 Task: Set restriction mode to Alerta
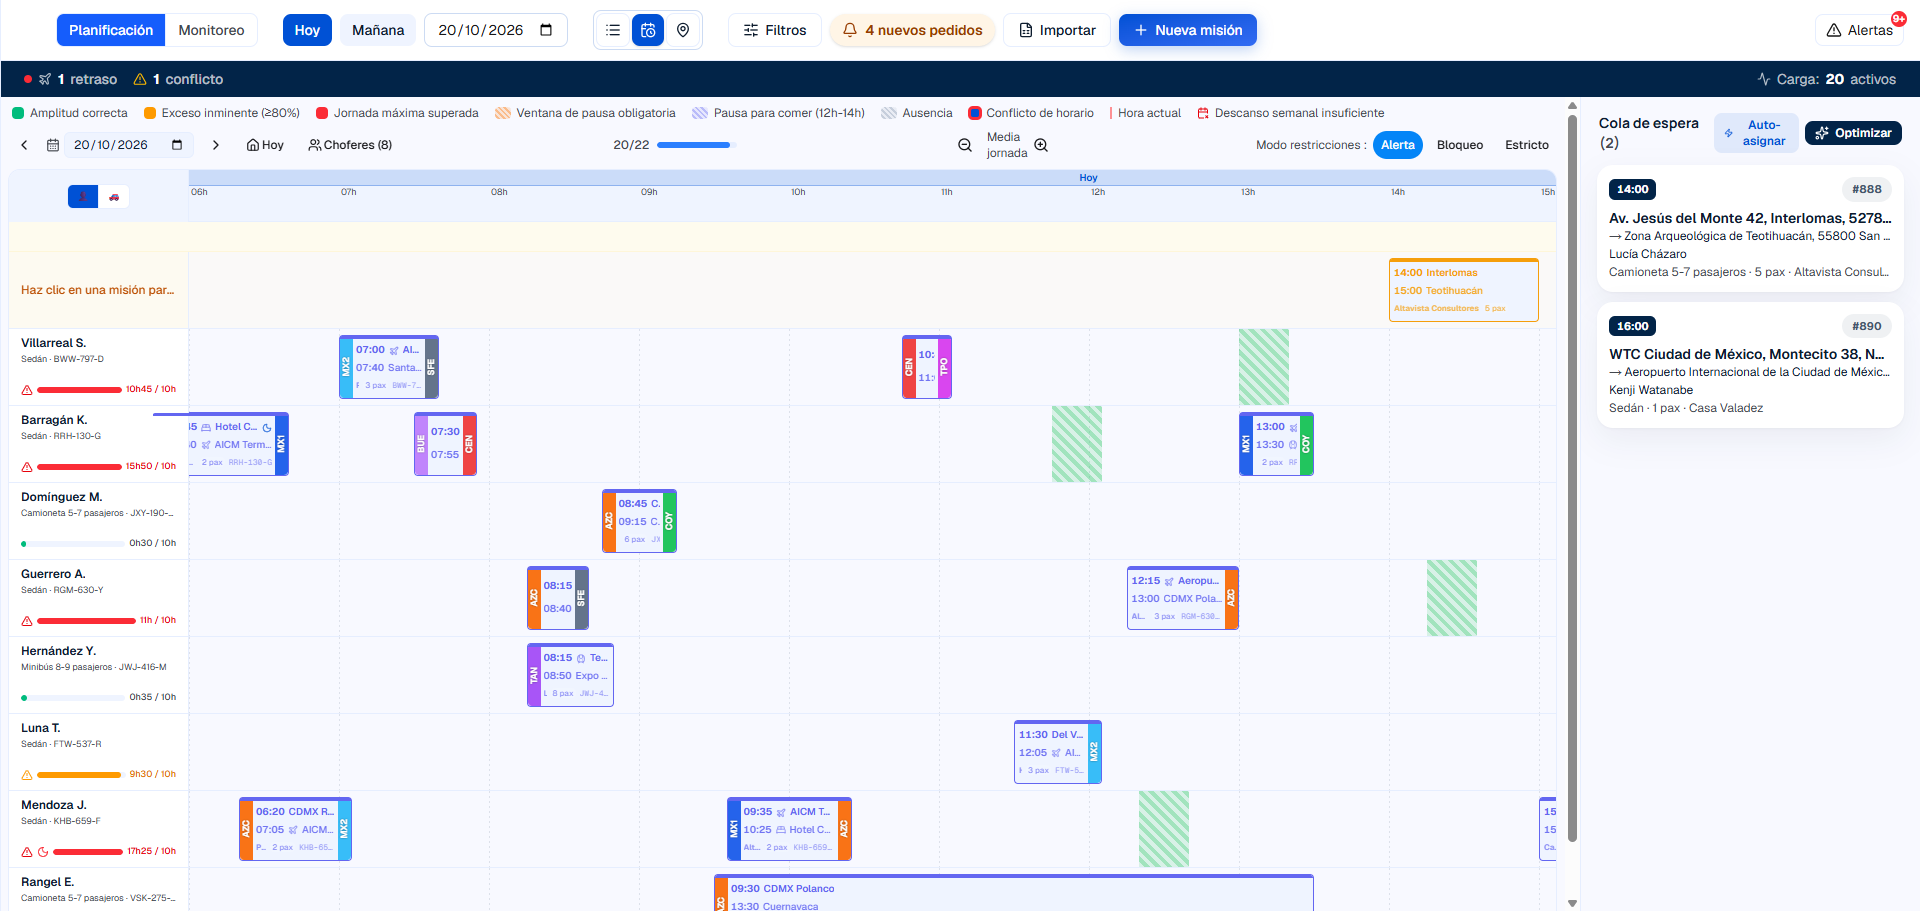1397,145
